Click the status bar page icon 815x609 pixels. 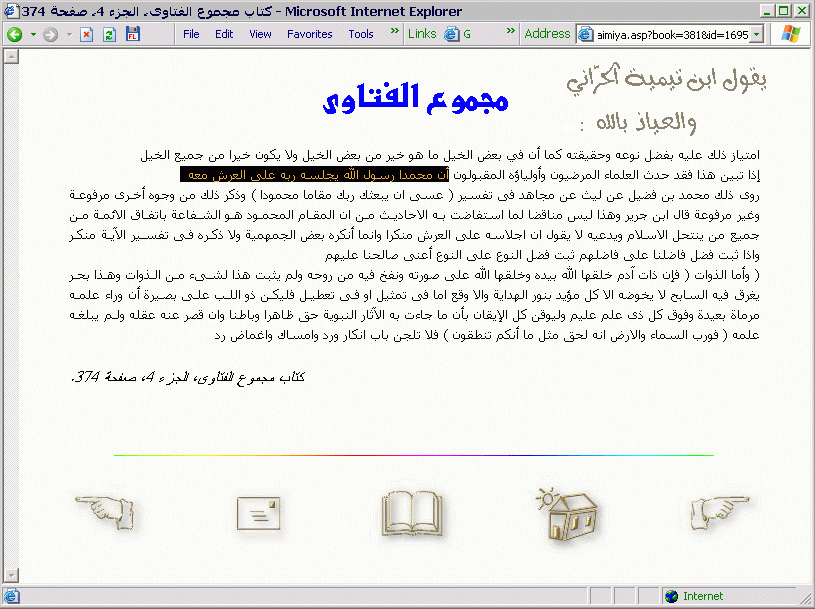[x=11, y=596]
